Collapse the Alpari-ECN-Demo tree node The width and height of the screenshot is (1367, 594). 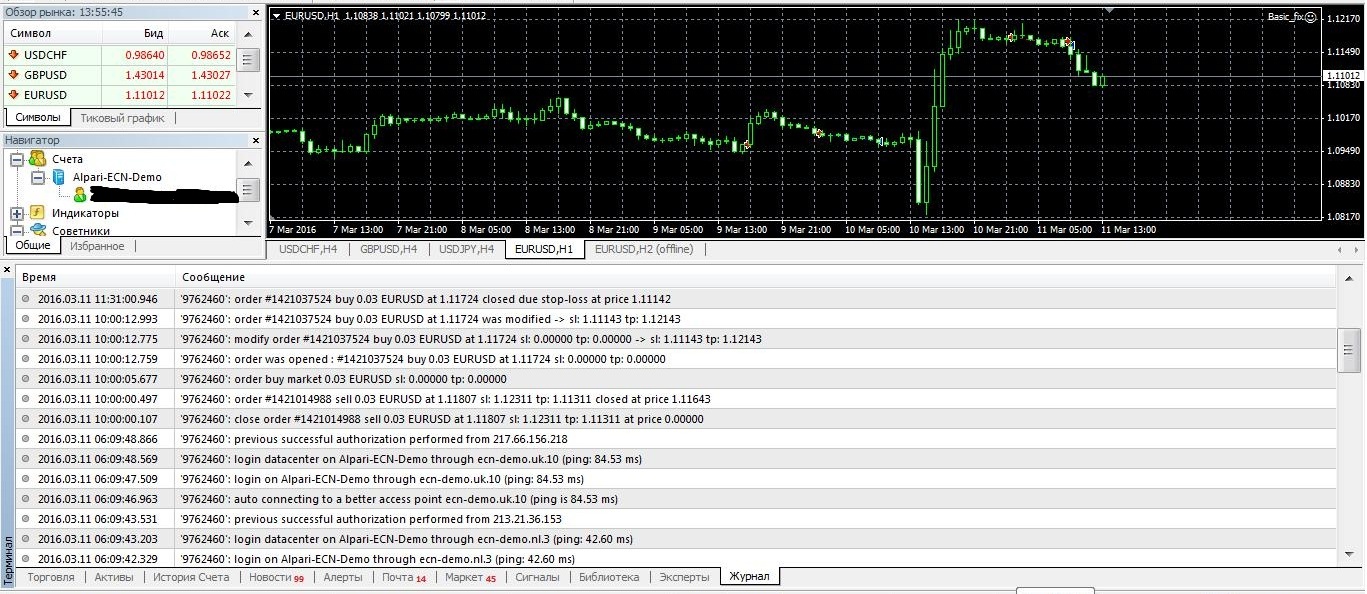click(37, 177)
